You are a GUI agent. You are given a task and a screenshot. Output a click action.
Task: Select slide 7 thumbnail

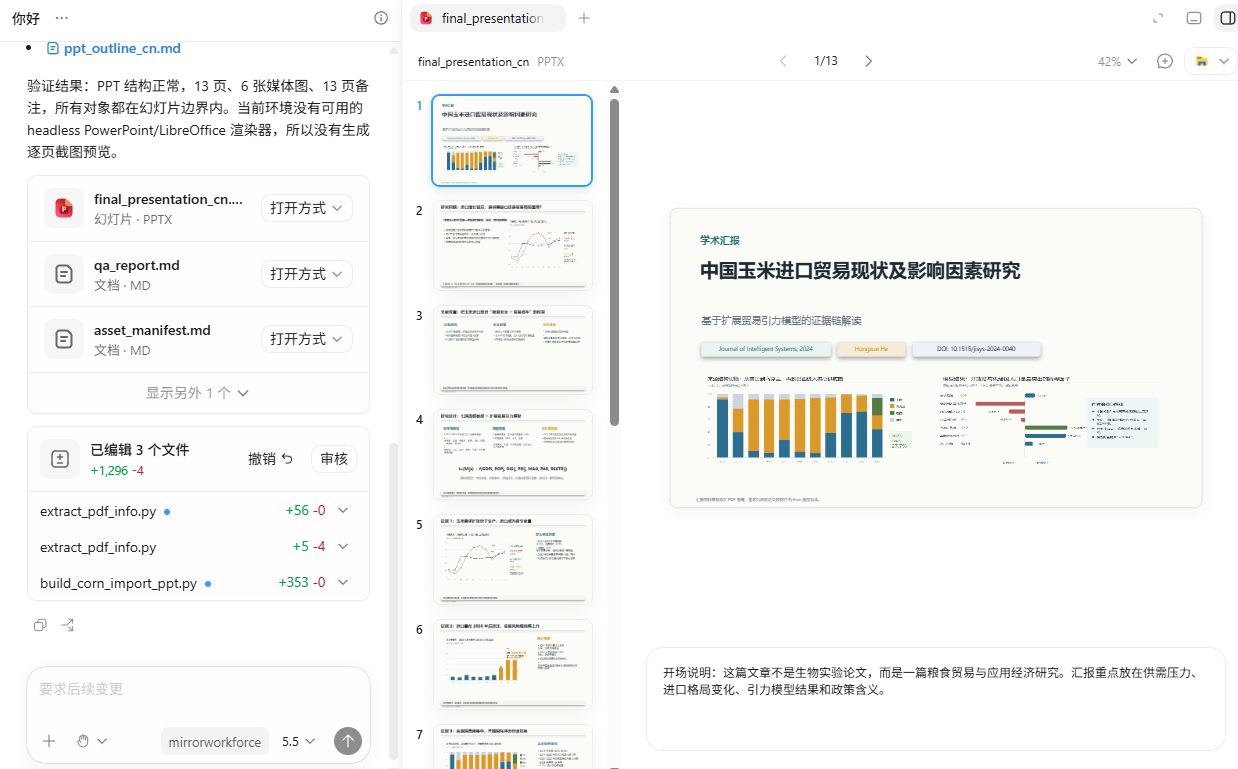pos(512,747)
